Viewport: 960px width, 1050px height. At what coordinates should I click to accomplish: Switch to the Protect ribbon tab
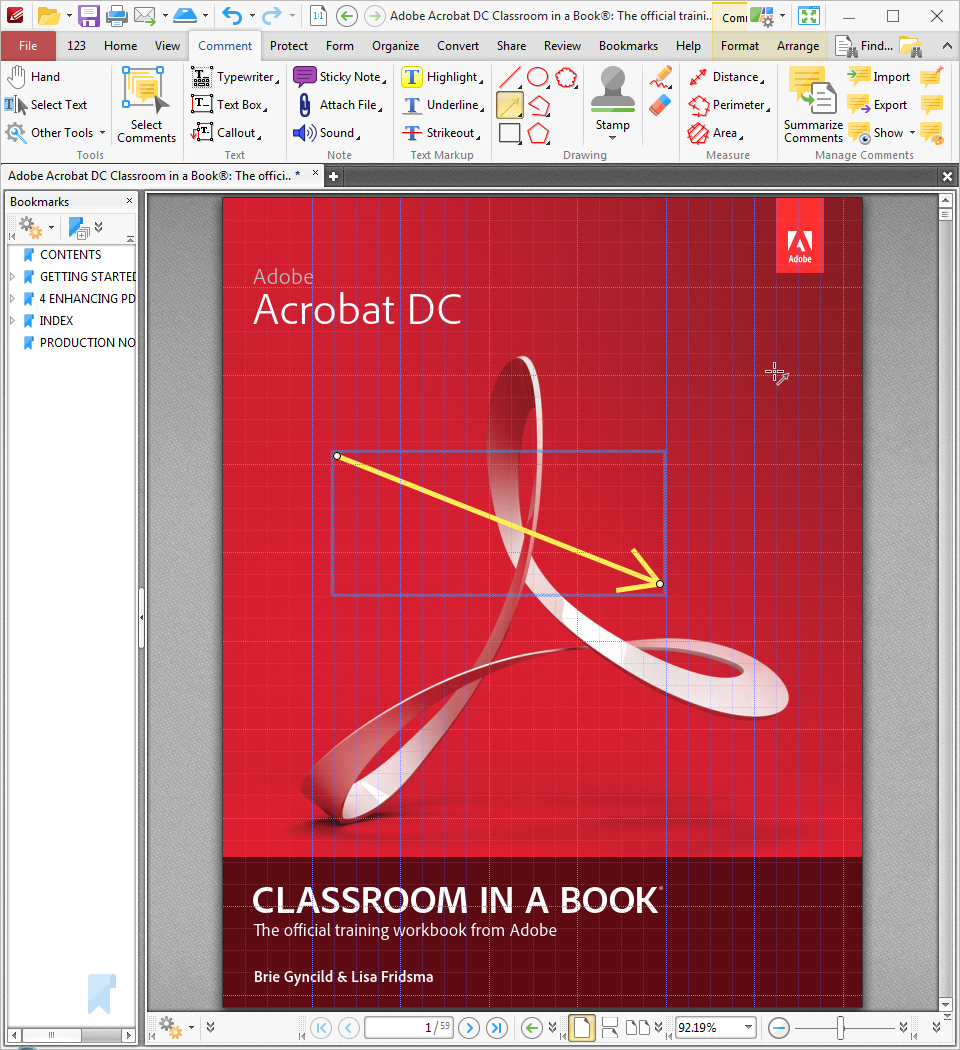[x=289, y=46]
